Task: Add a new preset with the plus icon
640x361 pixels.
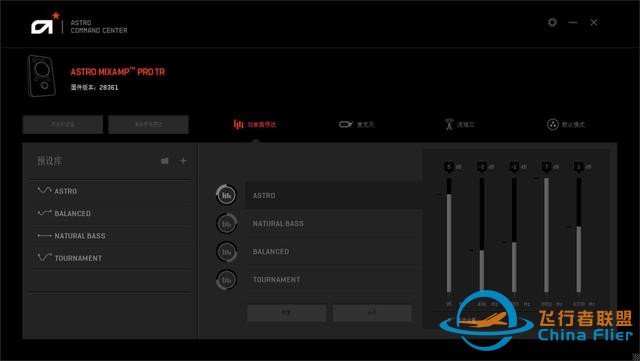Action: 183,161
